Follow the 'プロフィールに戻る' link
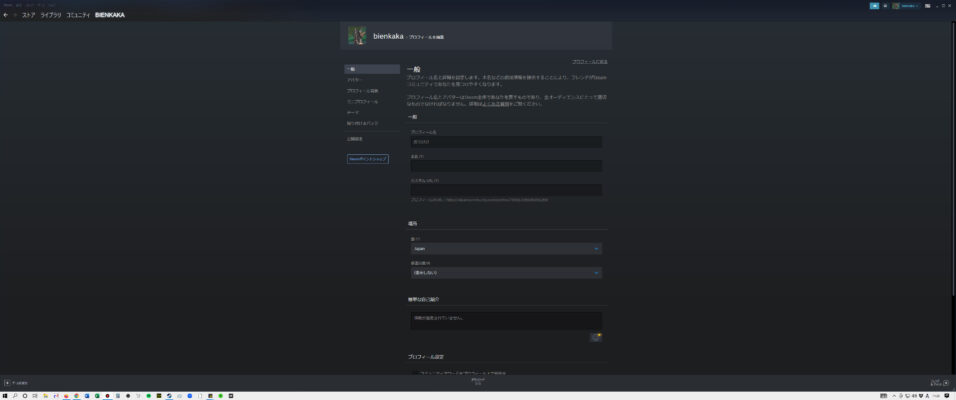 (589, 61)
